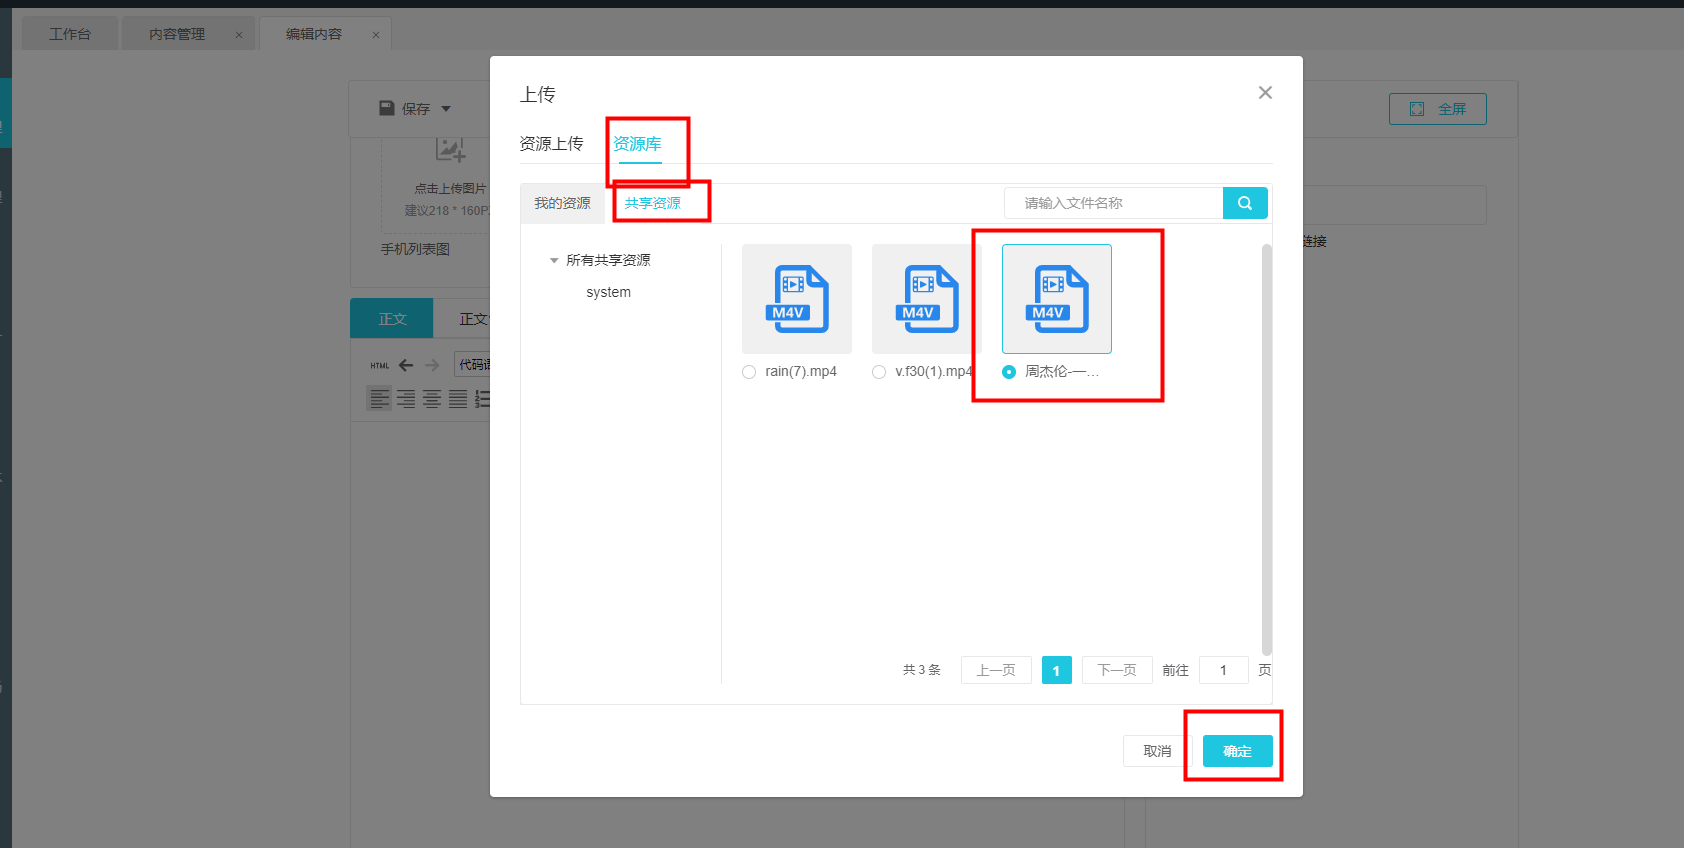
Task: Apply right alignment icon in editor
Action: (406, 399)
